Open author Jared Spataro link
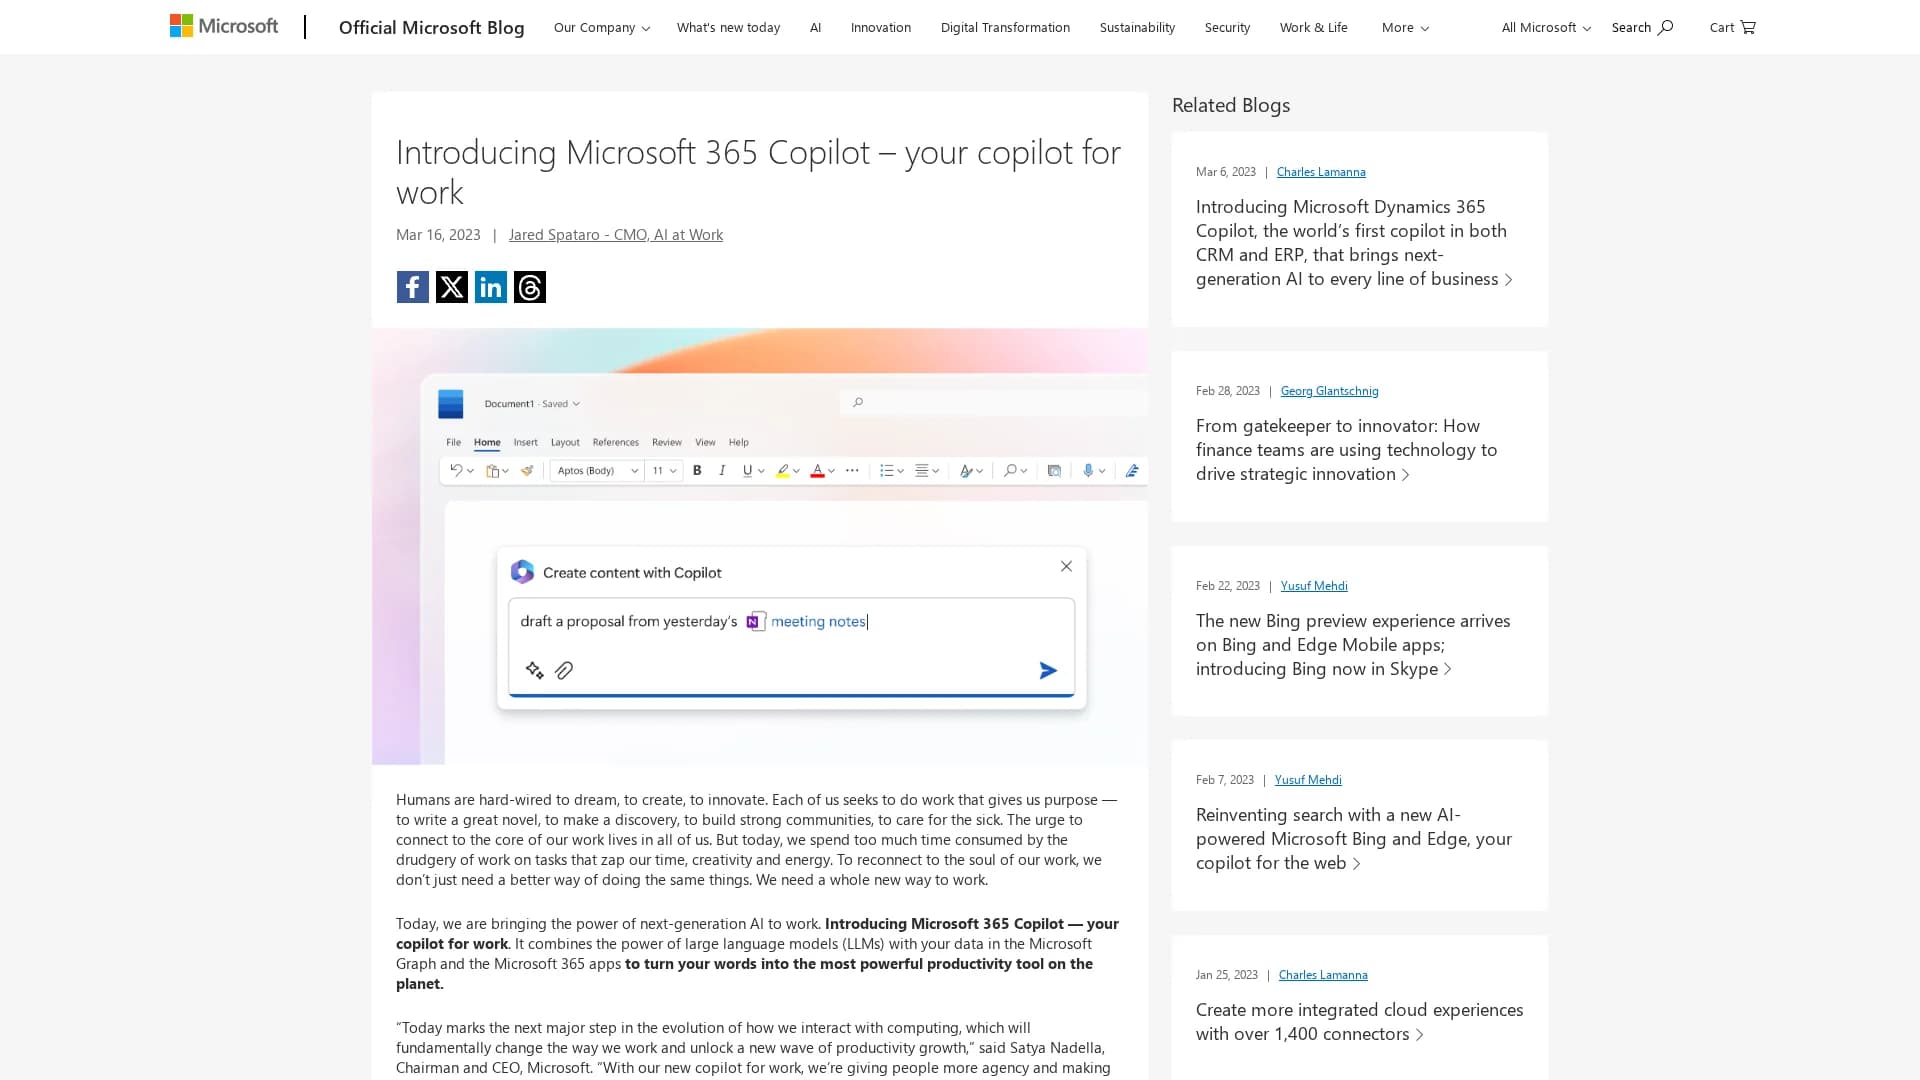The height and width of the screenshot is (1080, 1920). [615, 234]
